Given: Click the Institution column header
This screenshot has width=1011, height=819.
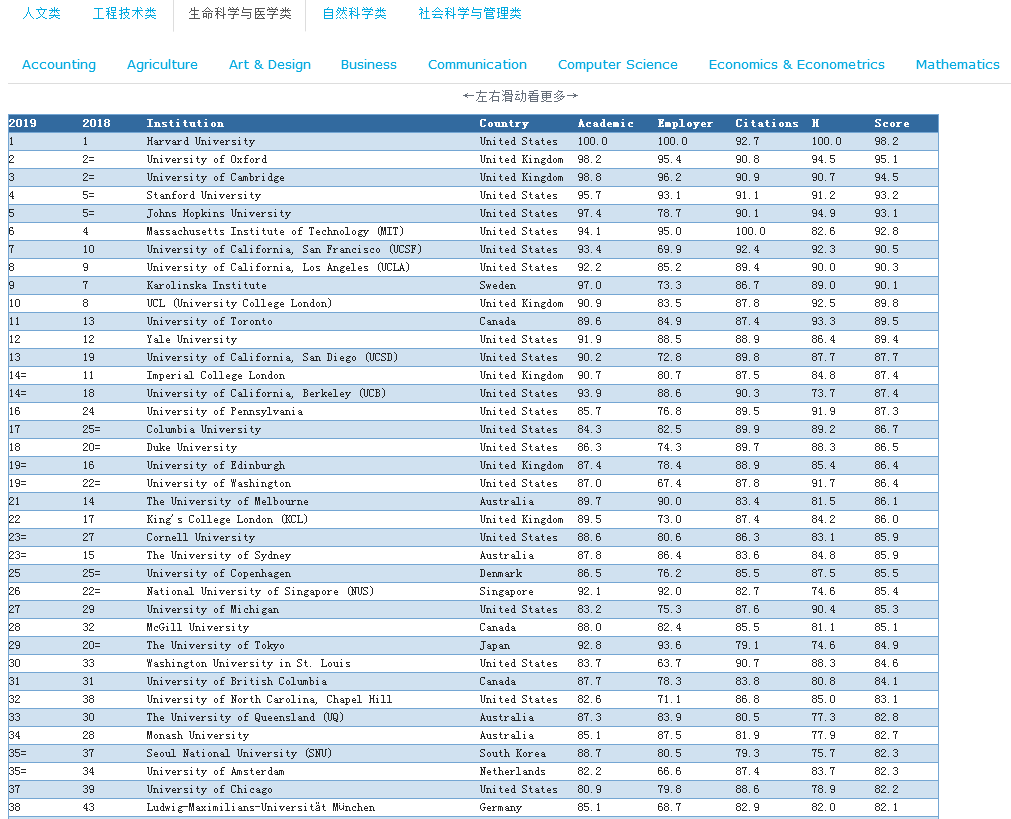Looking at the screenshot, I should point(185,124).
